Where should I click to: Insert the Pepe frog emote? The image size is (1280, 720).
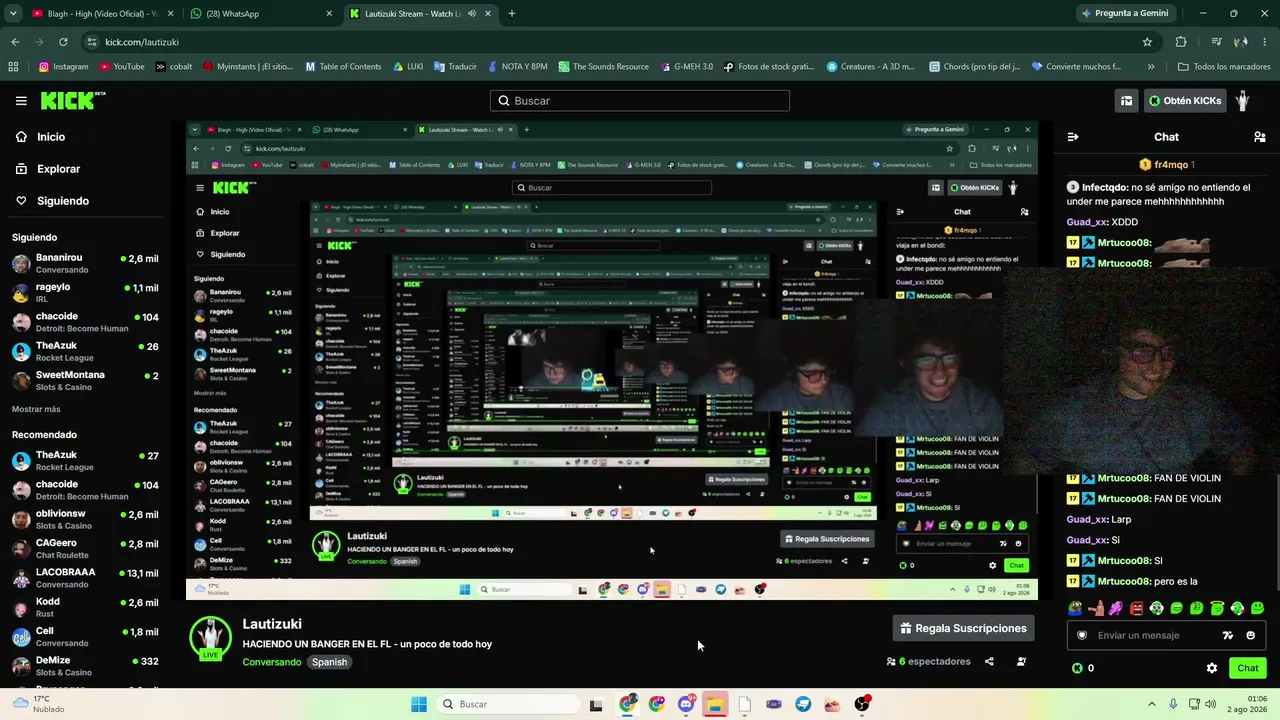point(1075,608)
